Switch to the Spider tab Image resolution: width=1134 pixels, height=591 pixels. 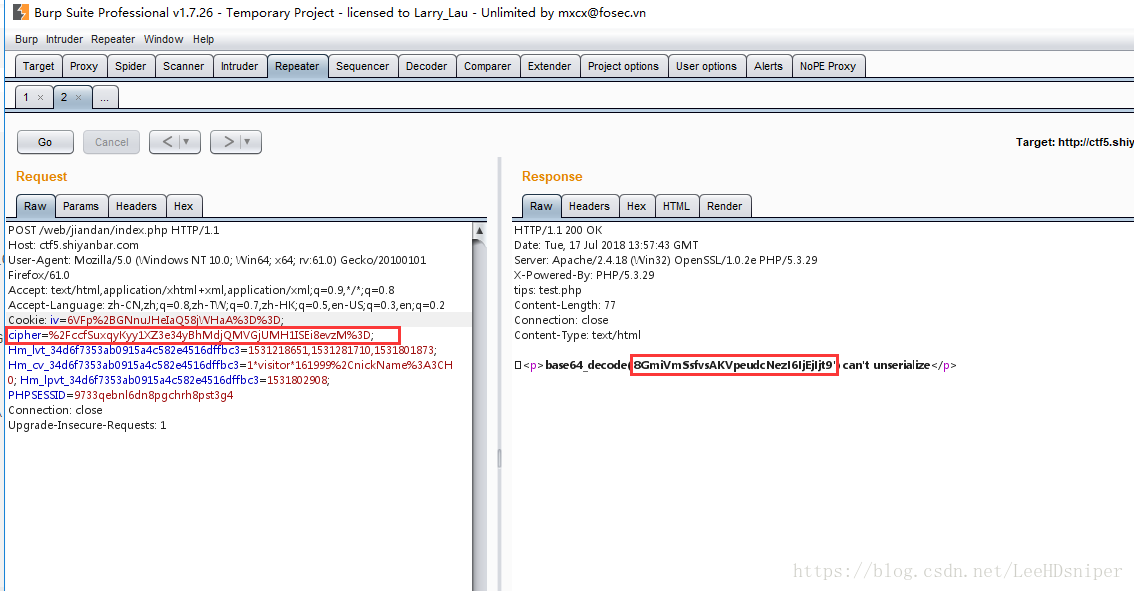(131, 66)
